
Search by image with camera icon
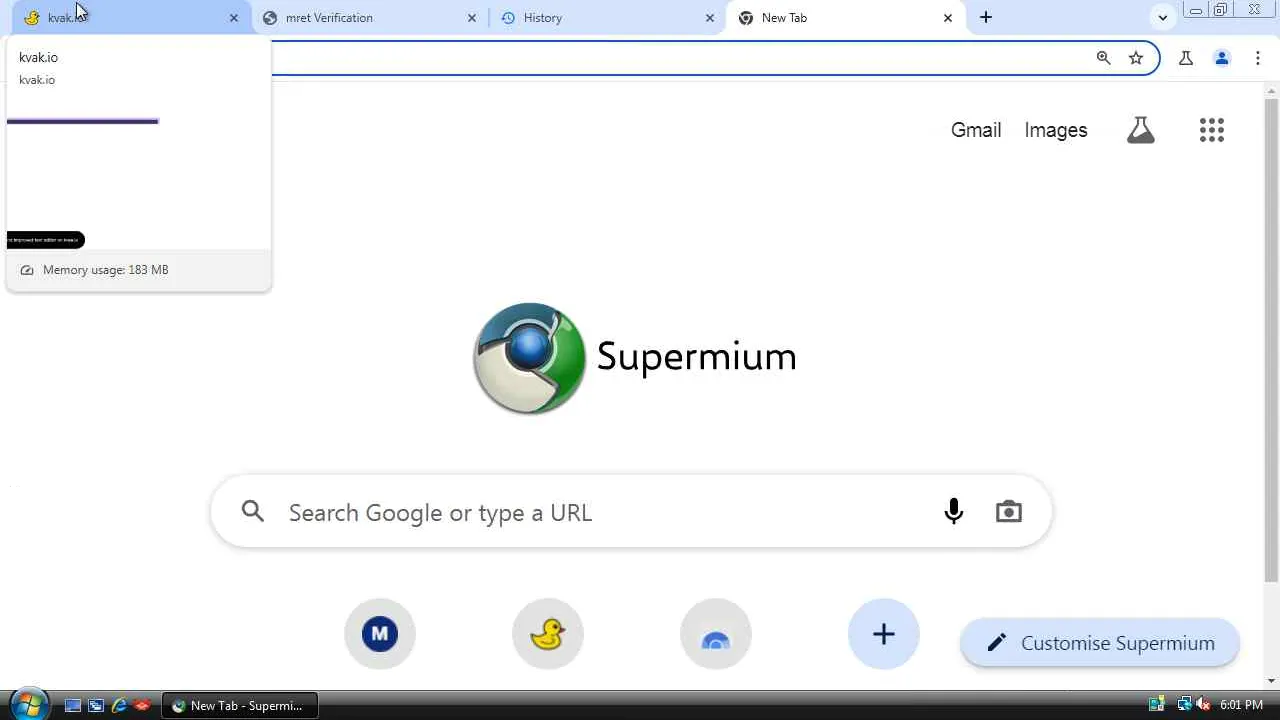point(1009,512)
